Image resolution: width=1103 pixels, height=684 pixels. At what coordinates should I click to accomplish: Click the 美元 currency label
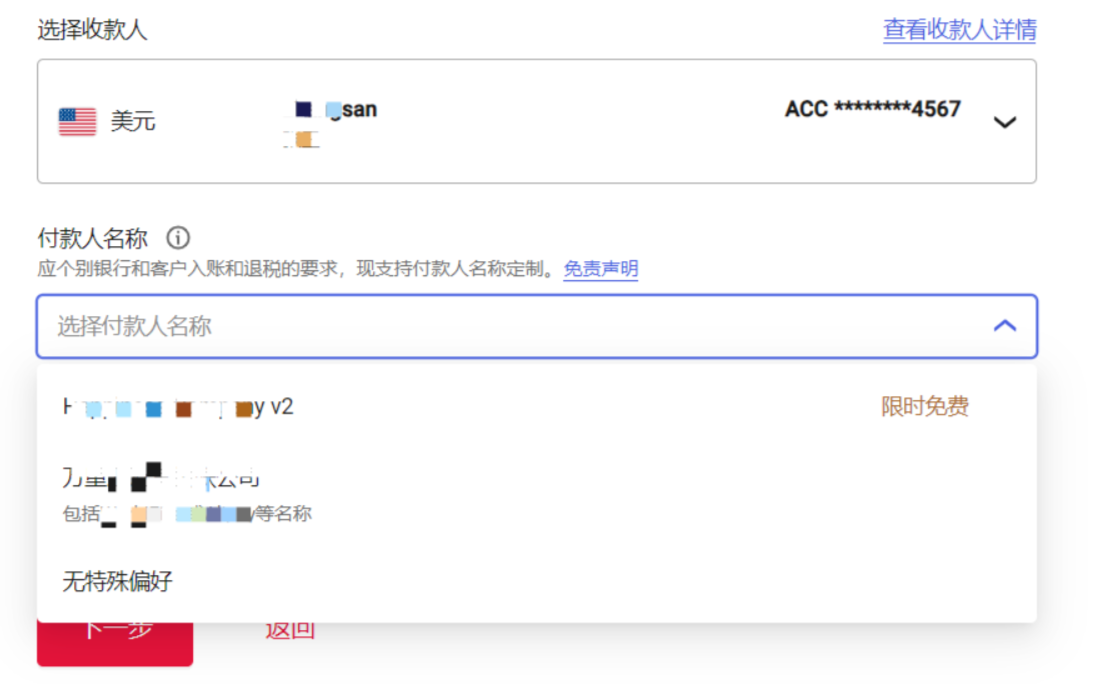132,120
